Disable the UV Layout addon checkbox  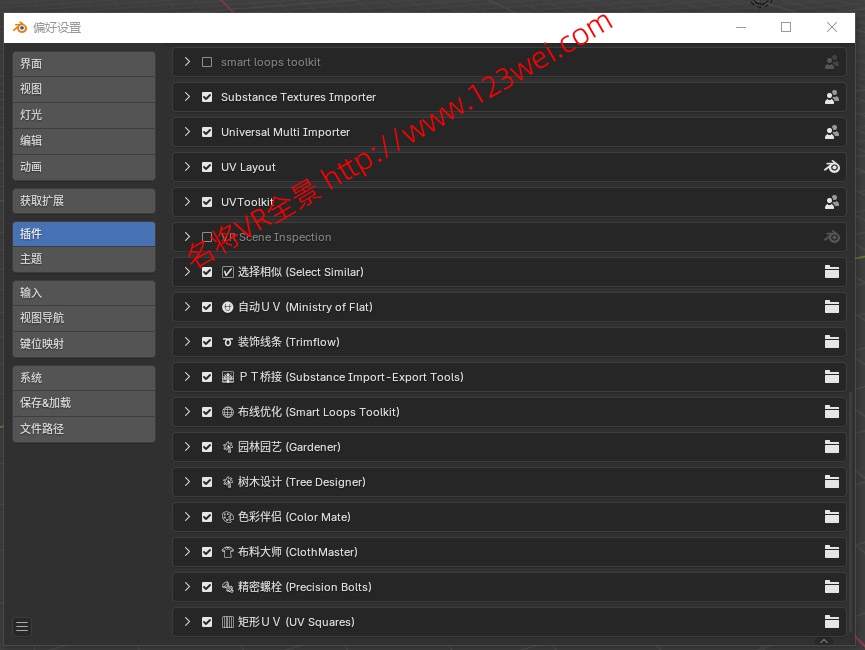[207, 167]
